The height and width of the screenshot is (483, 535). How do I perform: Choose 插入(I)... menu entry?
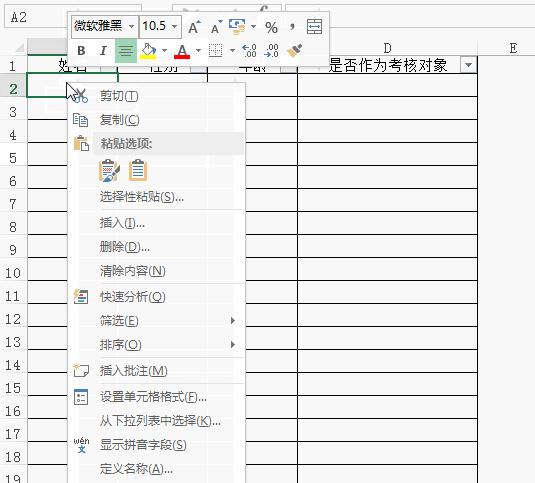(157, 223)
